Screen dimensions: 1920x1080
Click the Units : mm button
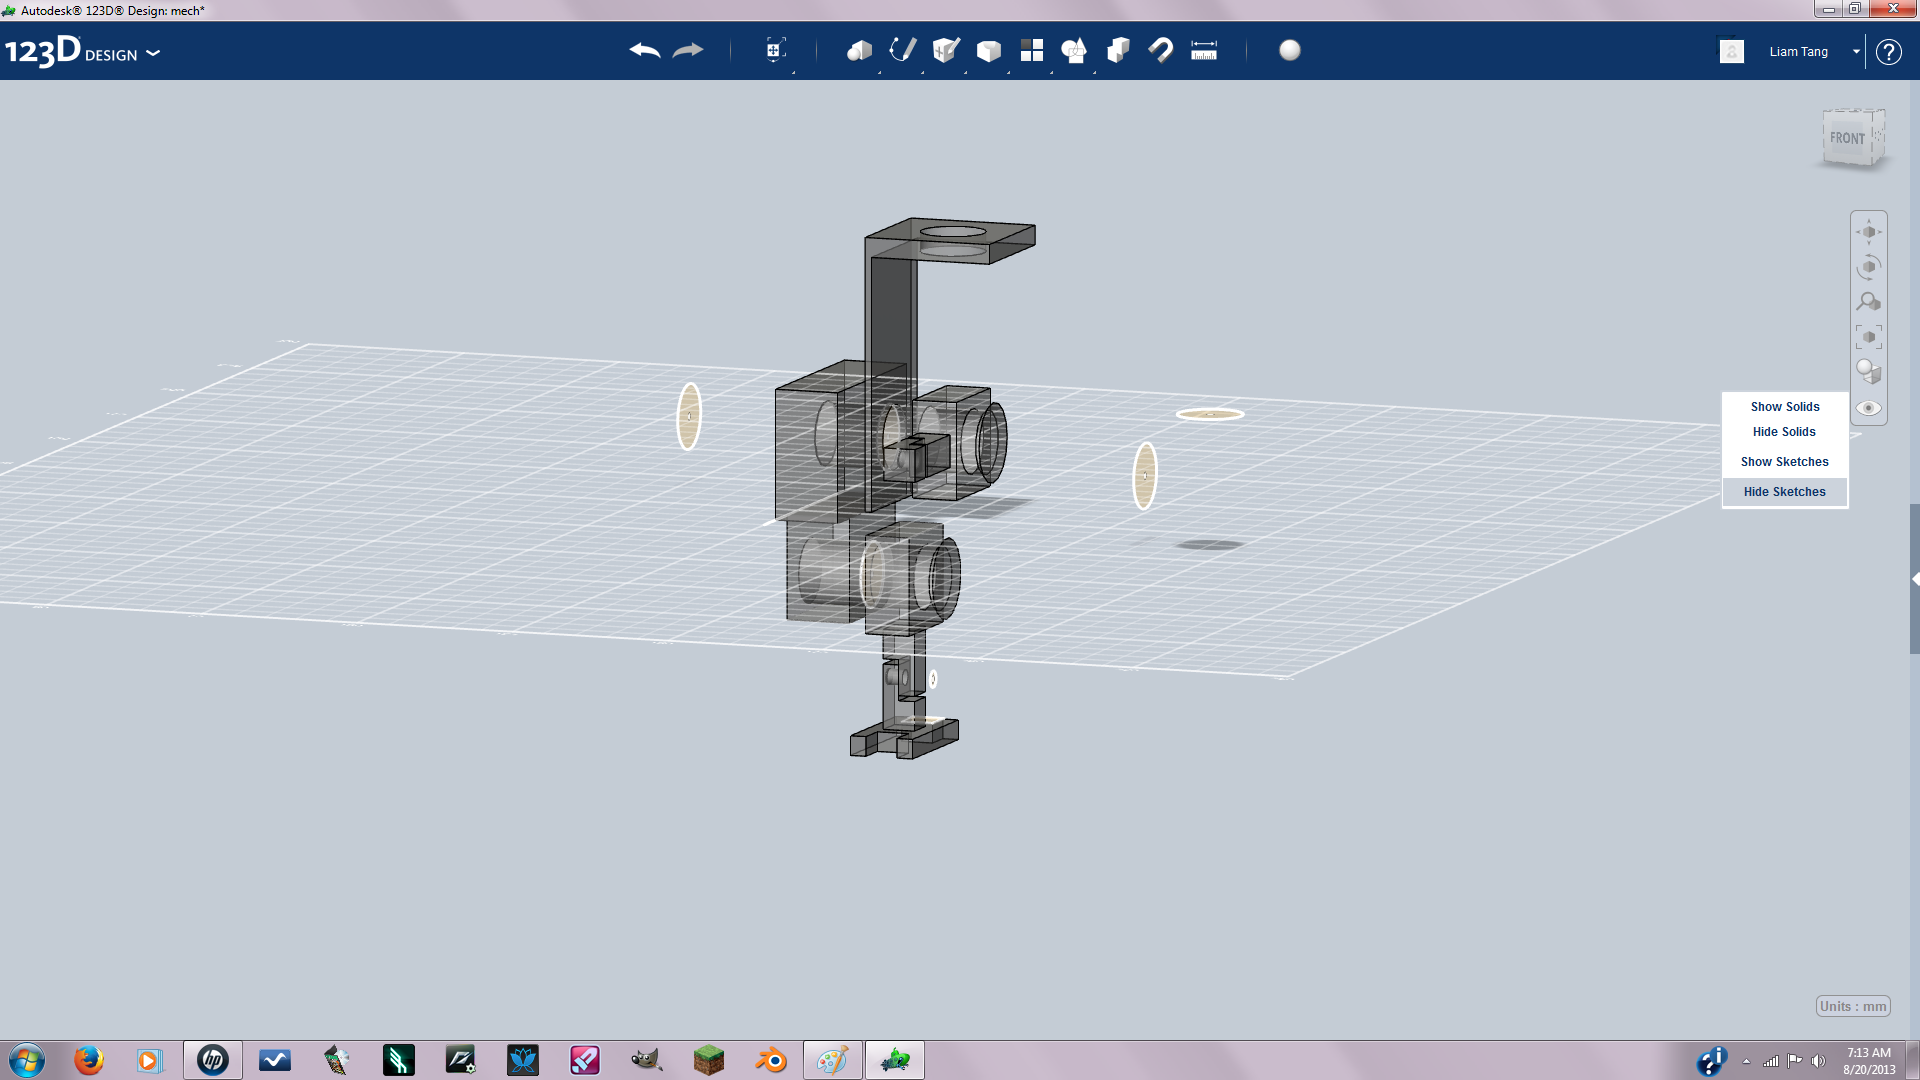[x=1853, y=1006]
